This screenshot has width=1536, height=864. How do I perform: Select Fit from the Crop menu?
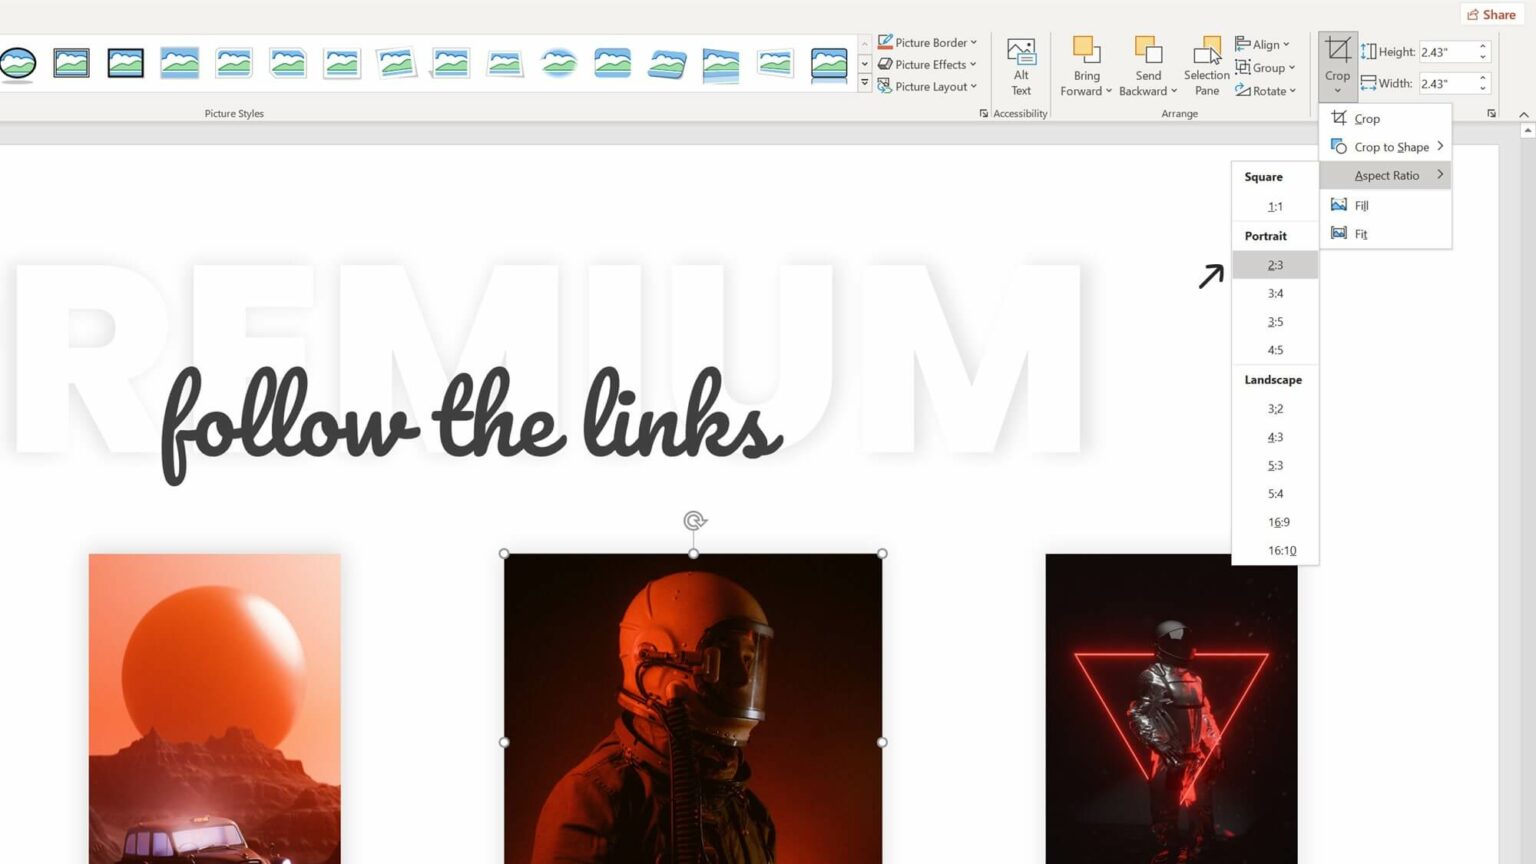(x=1361, y=233)
